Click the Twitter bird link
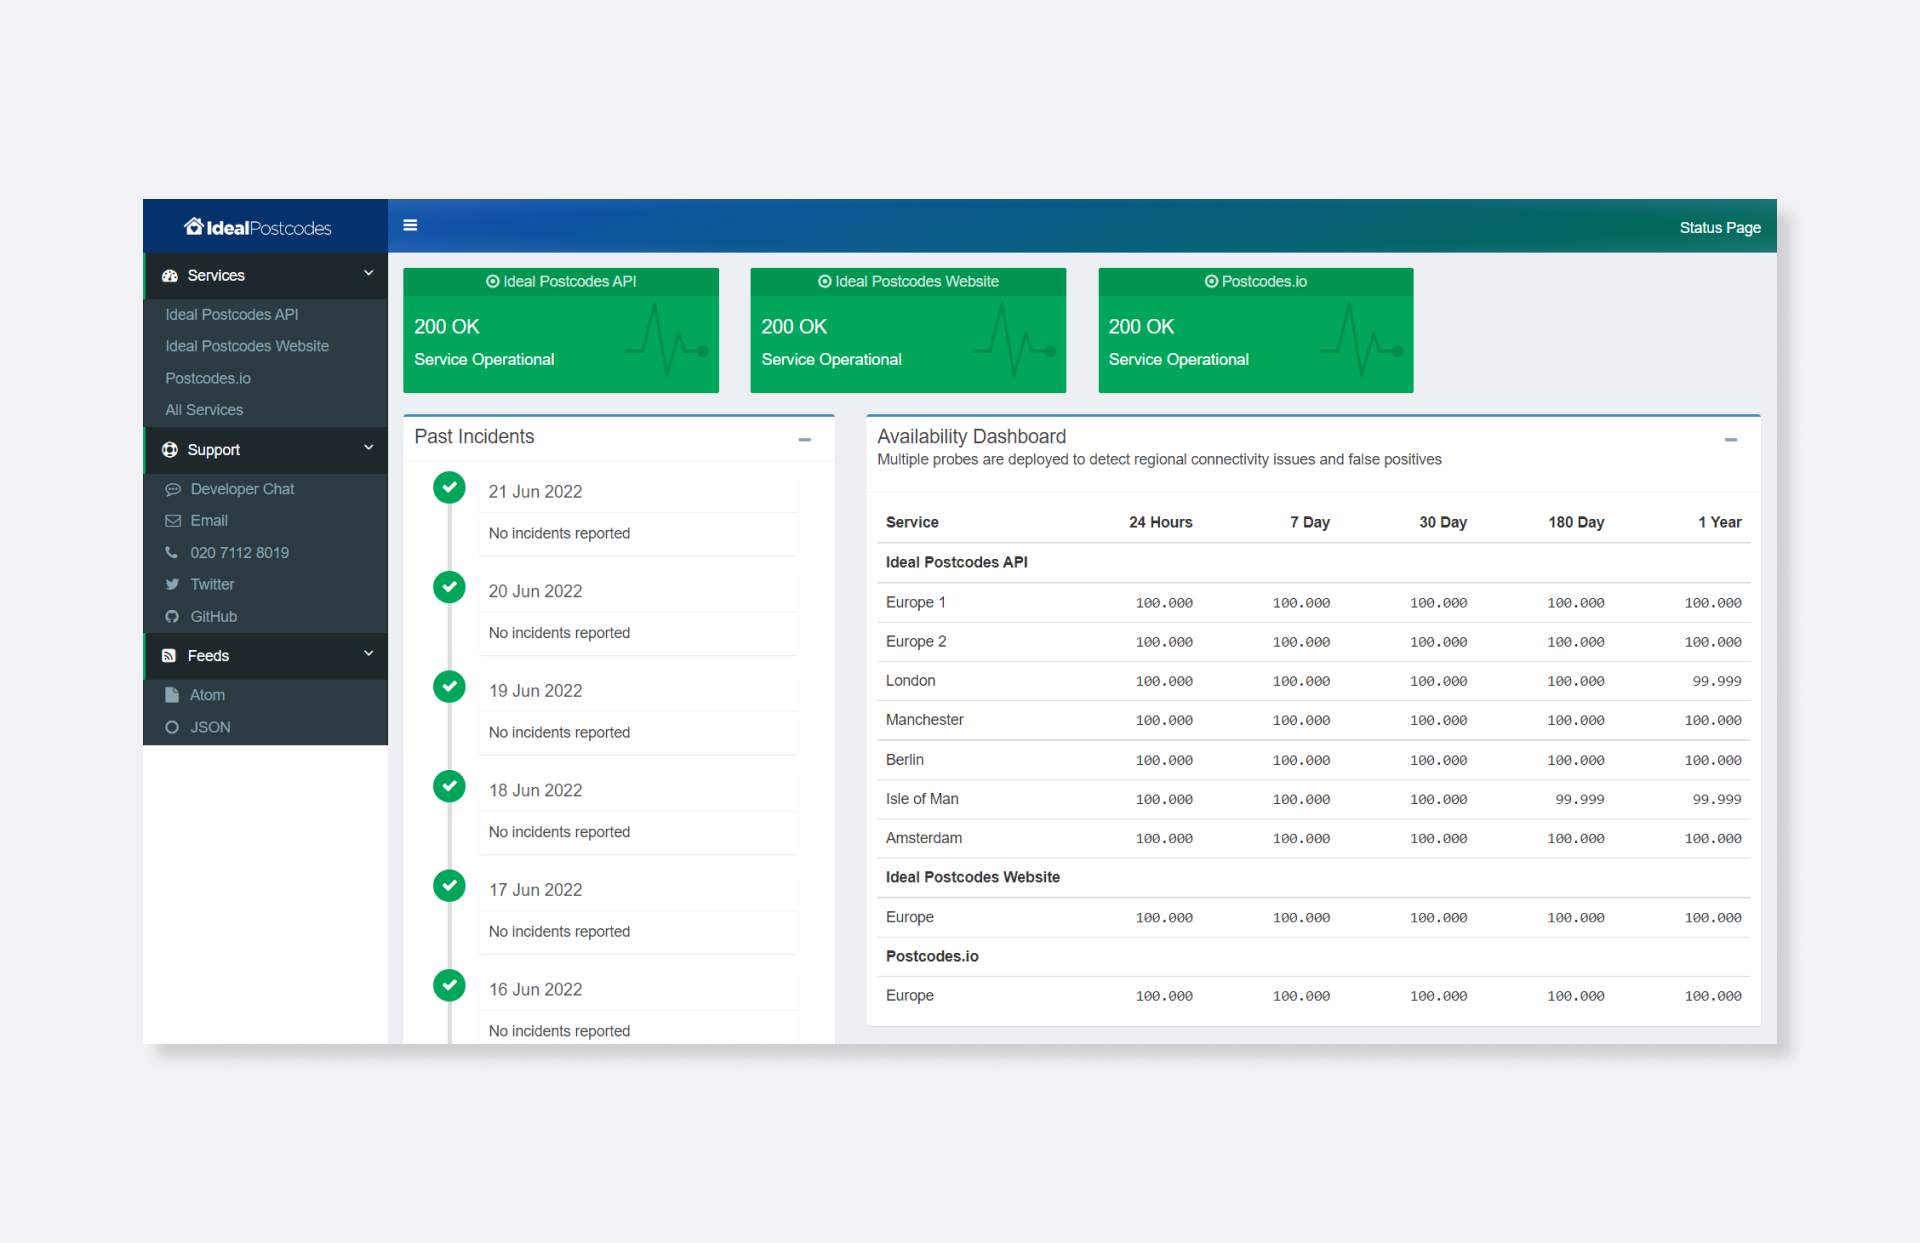 pos(211,585)
